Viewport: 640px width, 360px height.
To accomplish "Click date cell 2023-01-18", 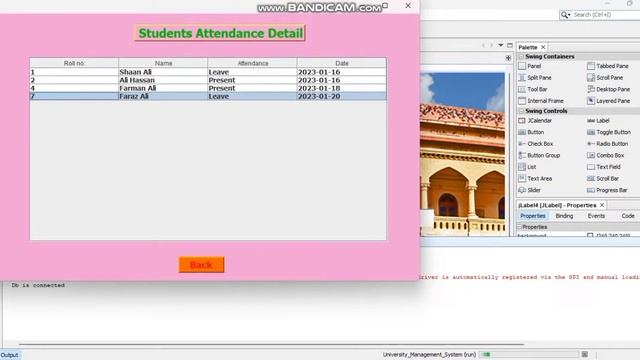I will (342, 88).
